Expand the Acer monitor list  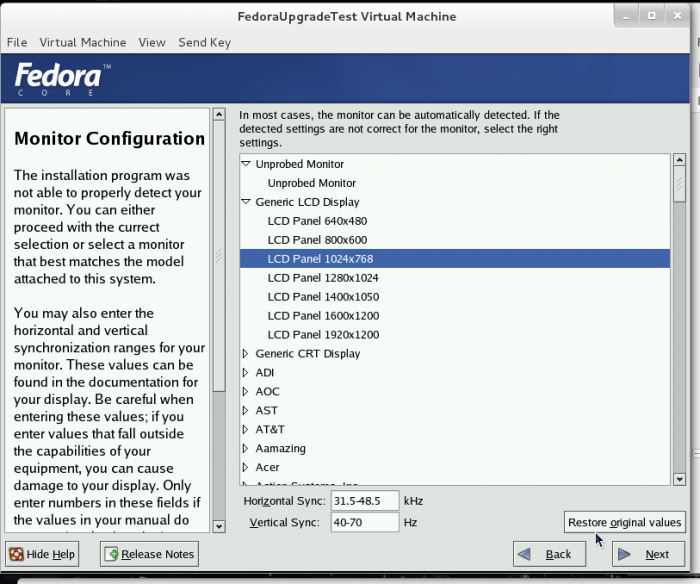[x=246, y=468]
